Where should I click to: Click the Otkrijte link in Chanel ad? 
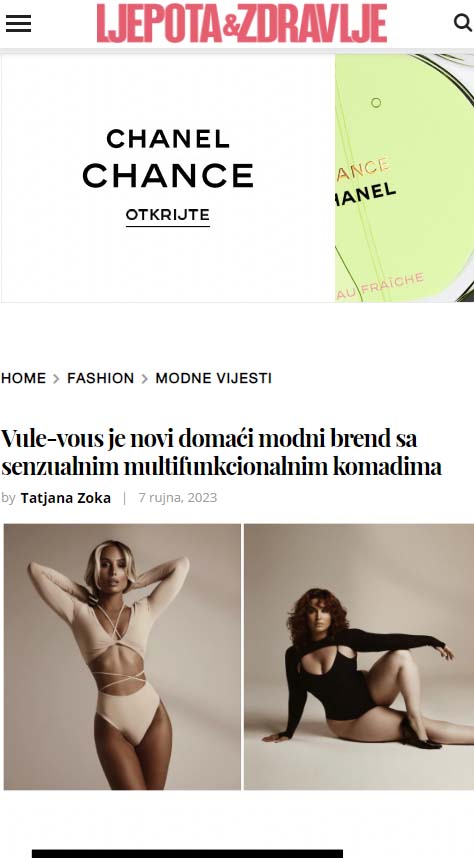pos(167,215)
